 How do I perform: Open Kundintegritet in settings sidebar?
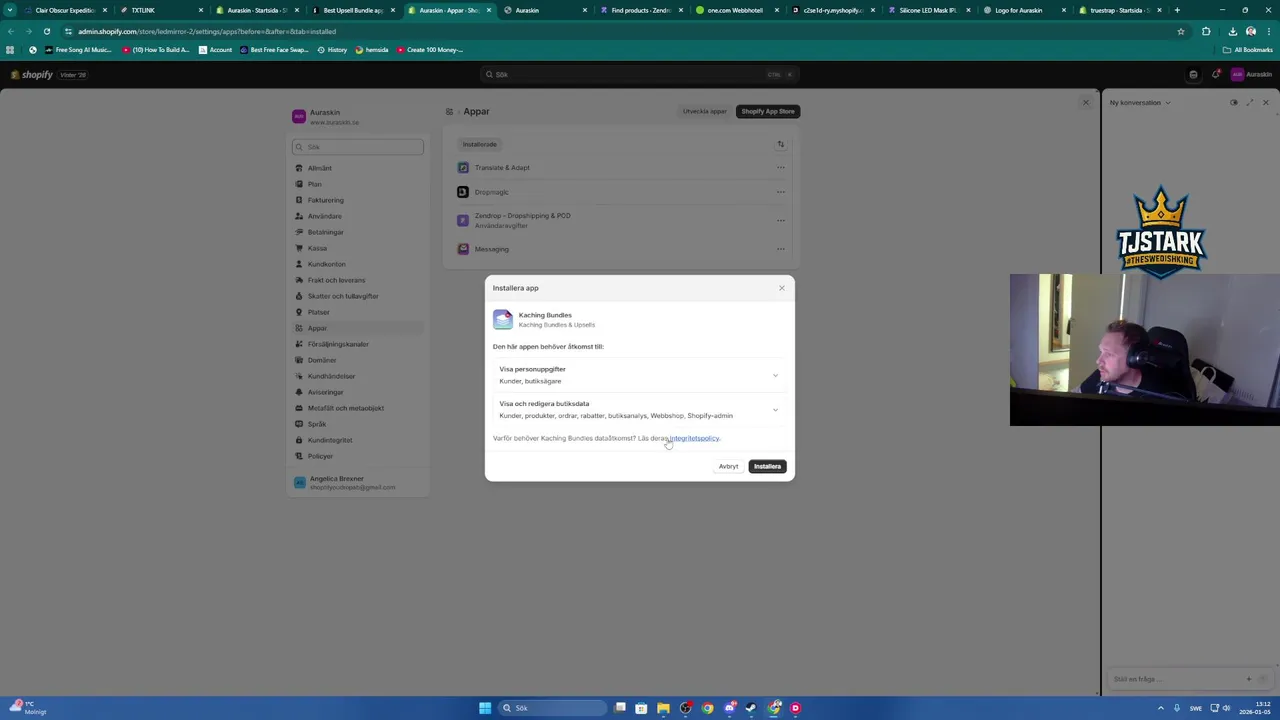[x=358, y=440]
